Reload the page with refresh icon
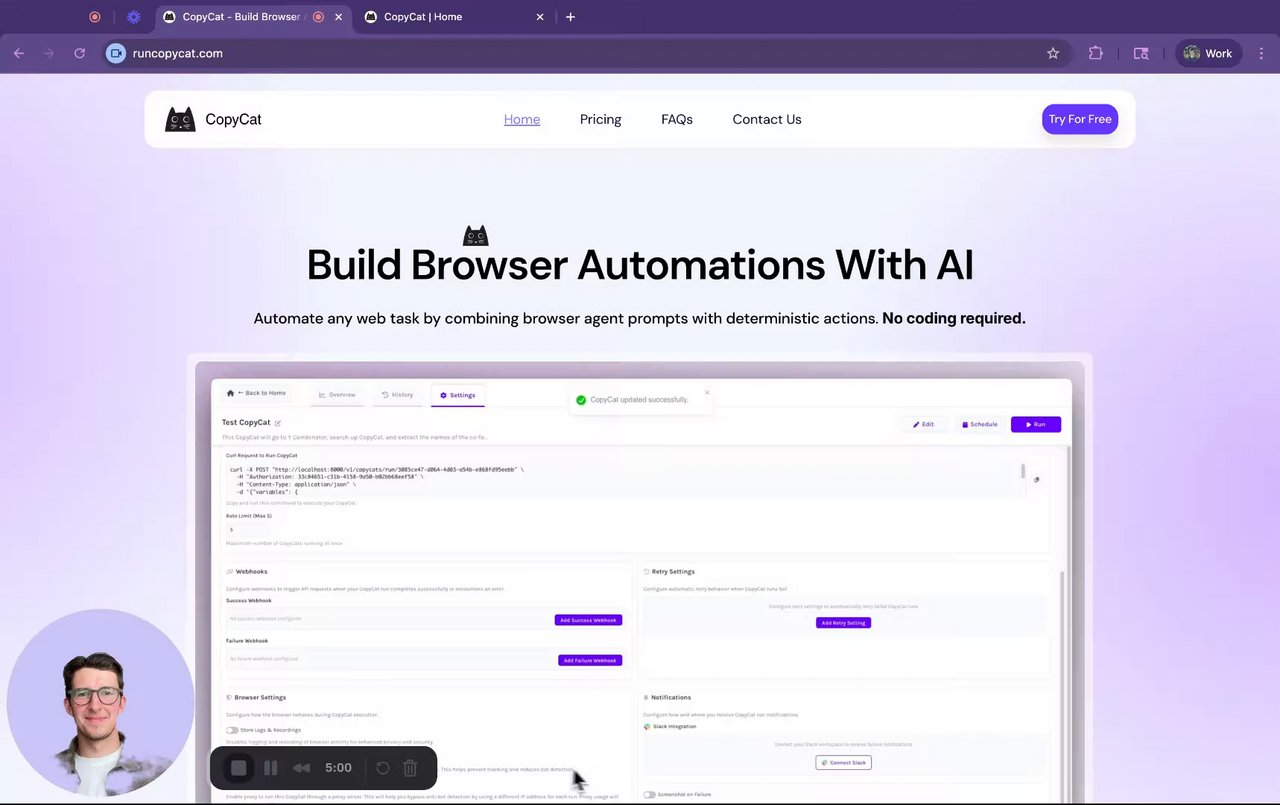The width and height of the screenshot is (1280, 805). (x=79, y=54)
